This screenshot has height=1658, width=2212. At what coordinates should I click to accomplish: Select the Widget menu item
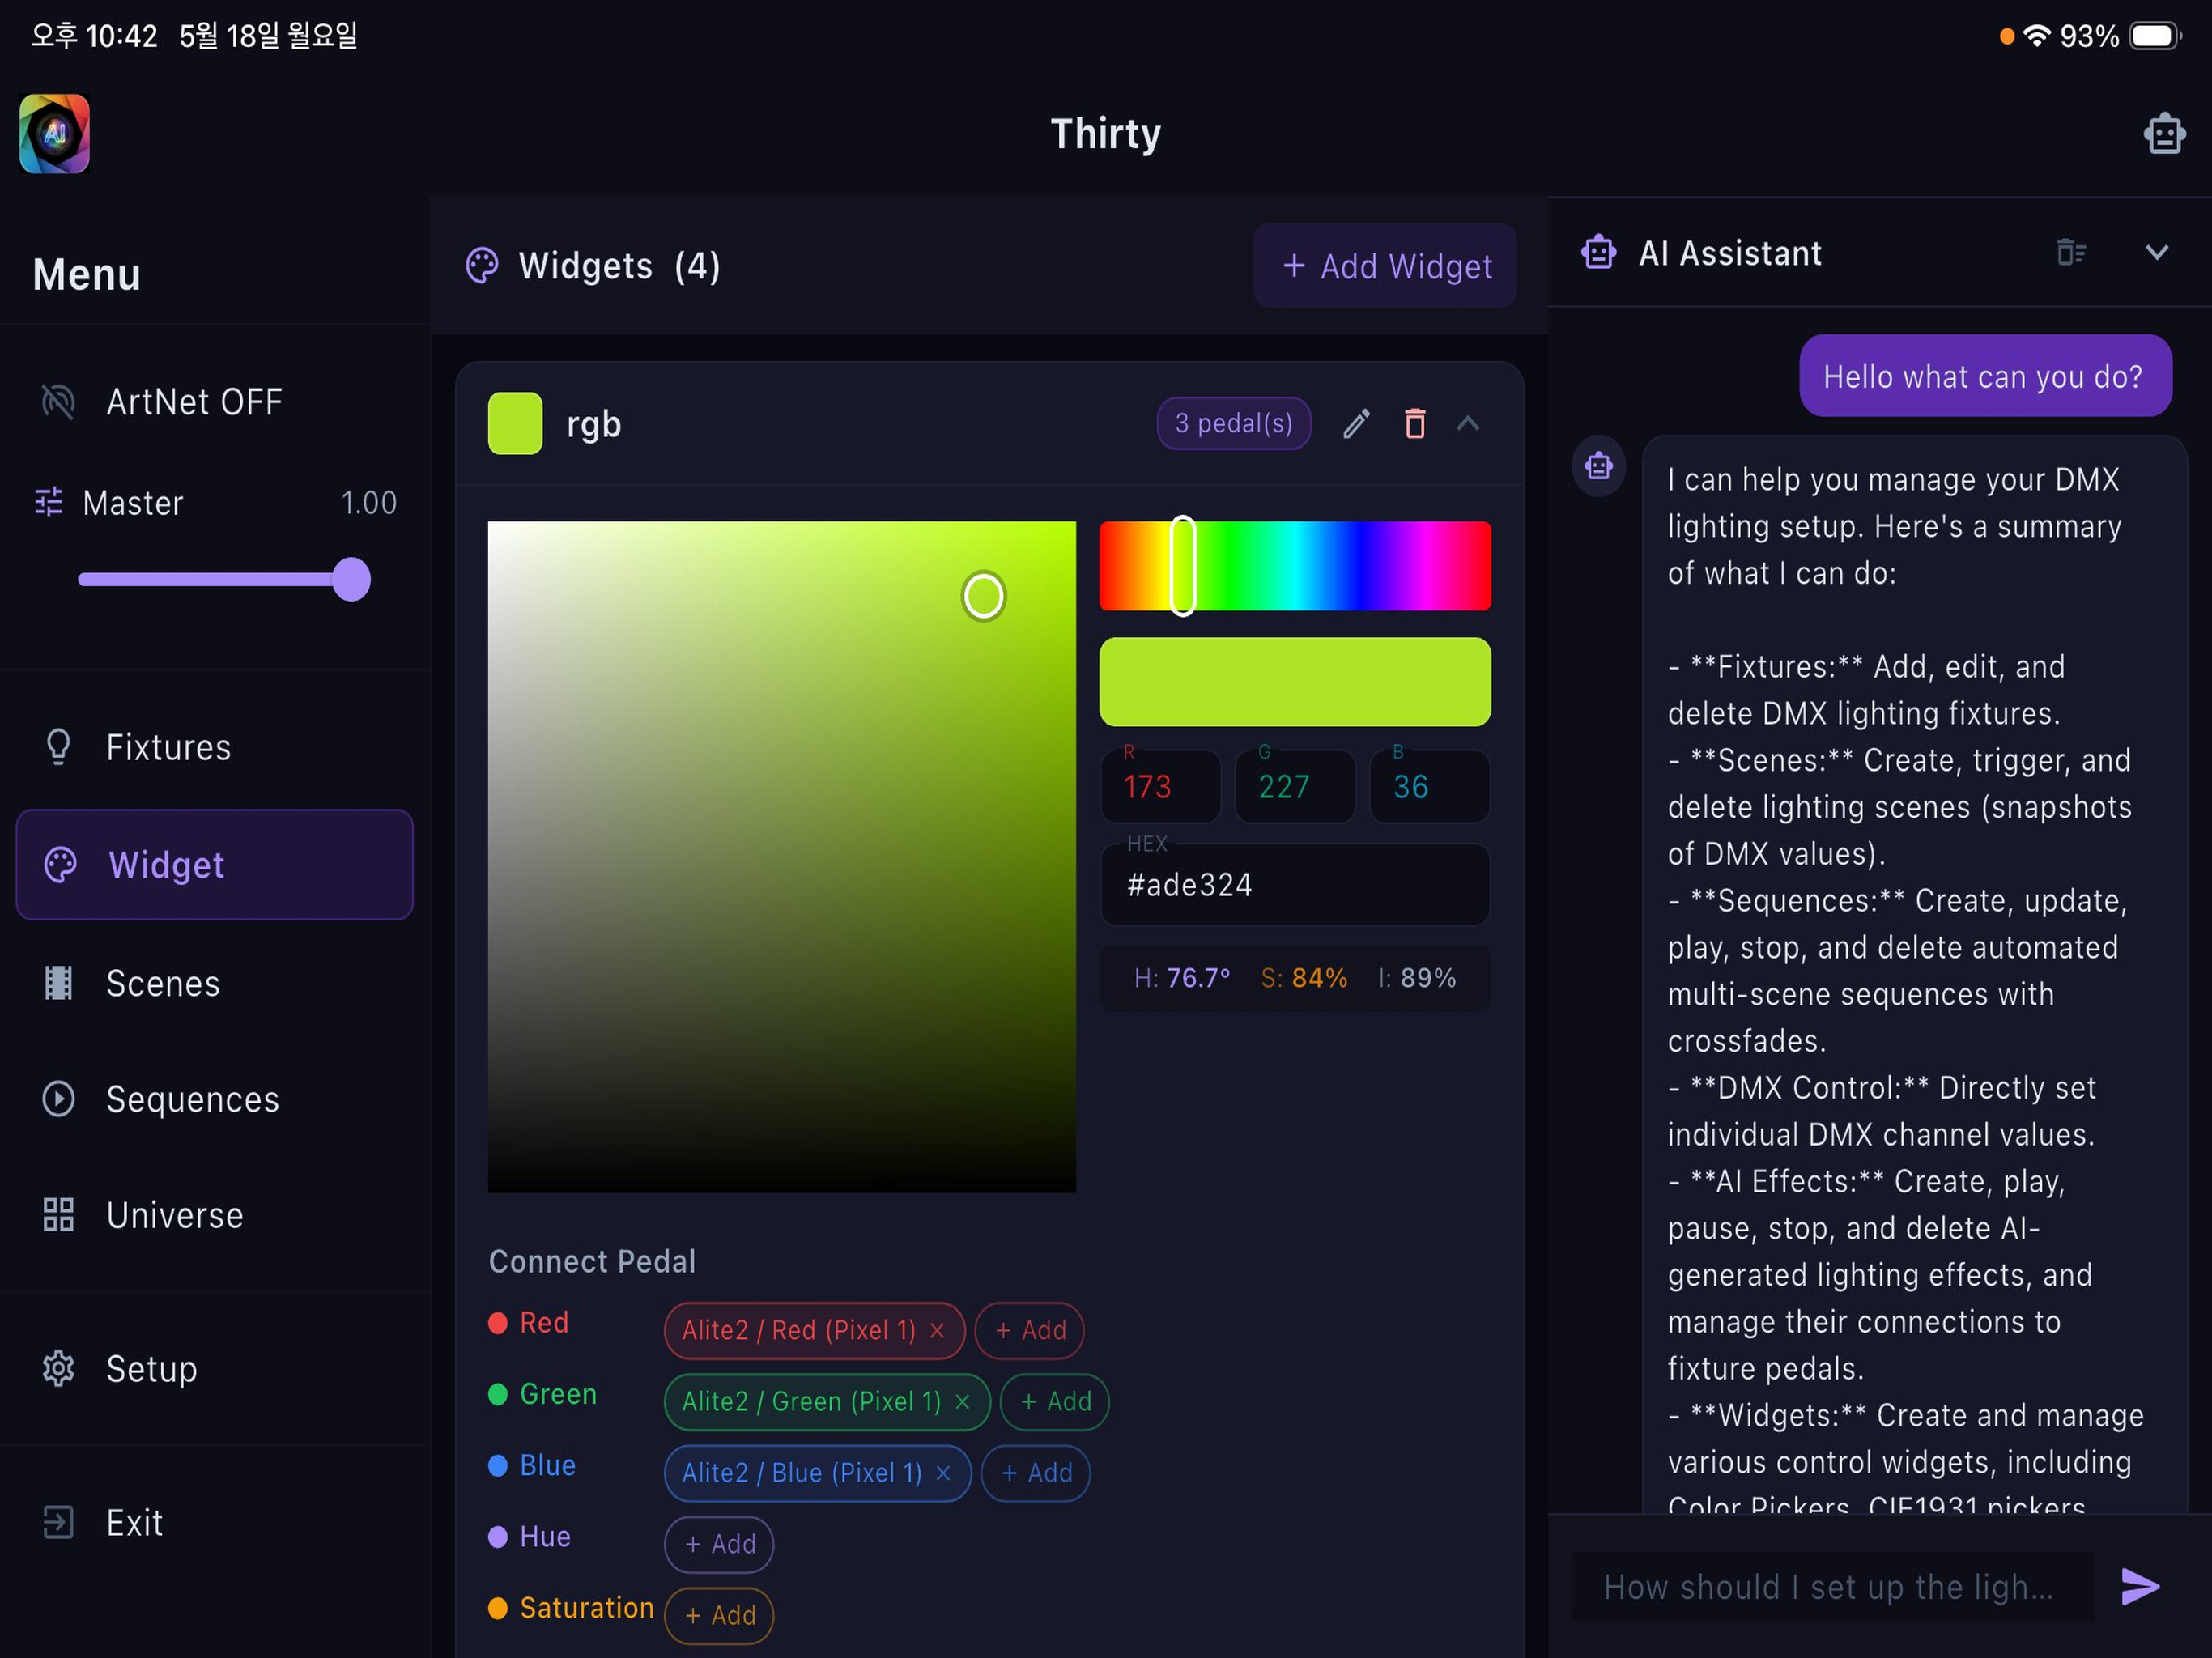[x=215, y=865]
